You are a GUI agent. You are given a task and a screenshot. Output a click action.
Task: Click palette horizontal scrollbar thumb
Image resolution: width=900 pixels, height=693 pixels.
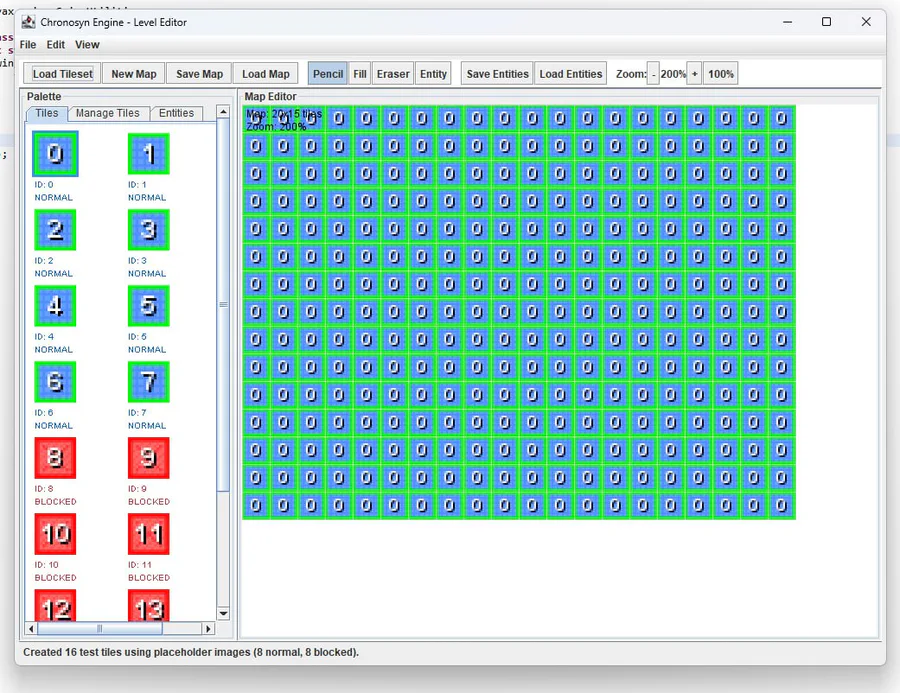100,629
